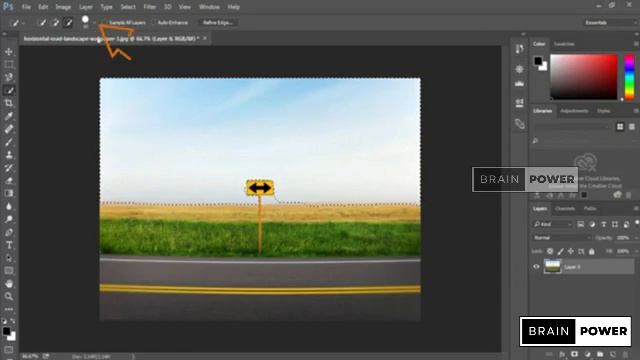Click the hue spectrum slider

click(x=629, y=77)
